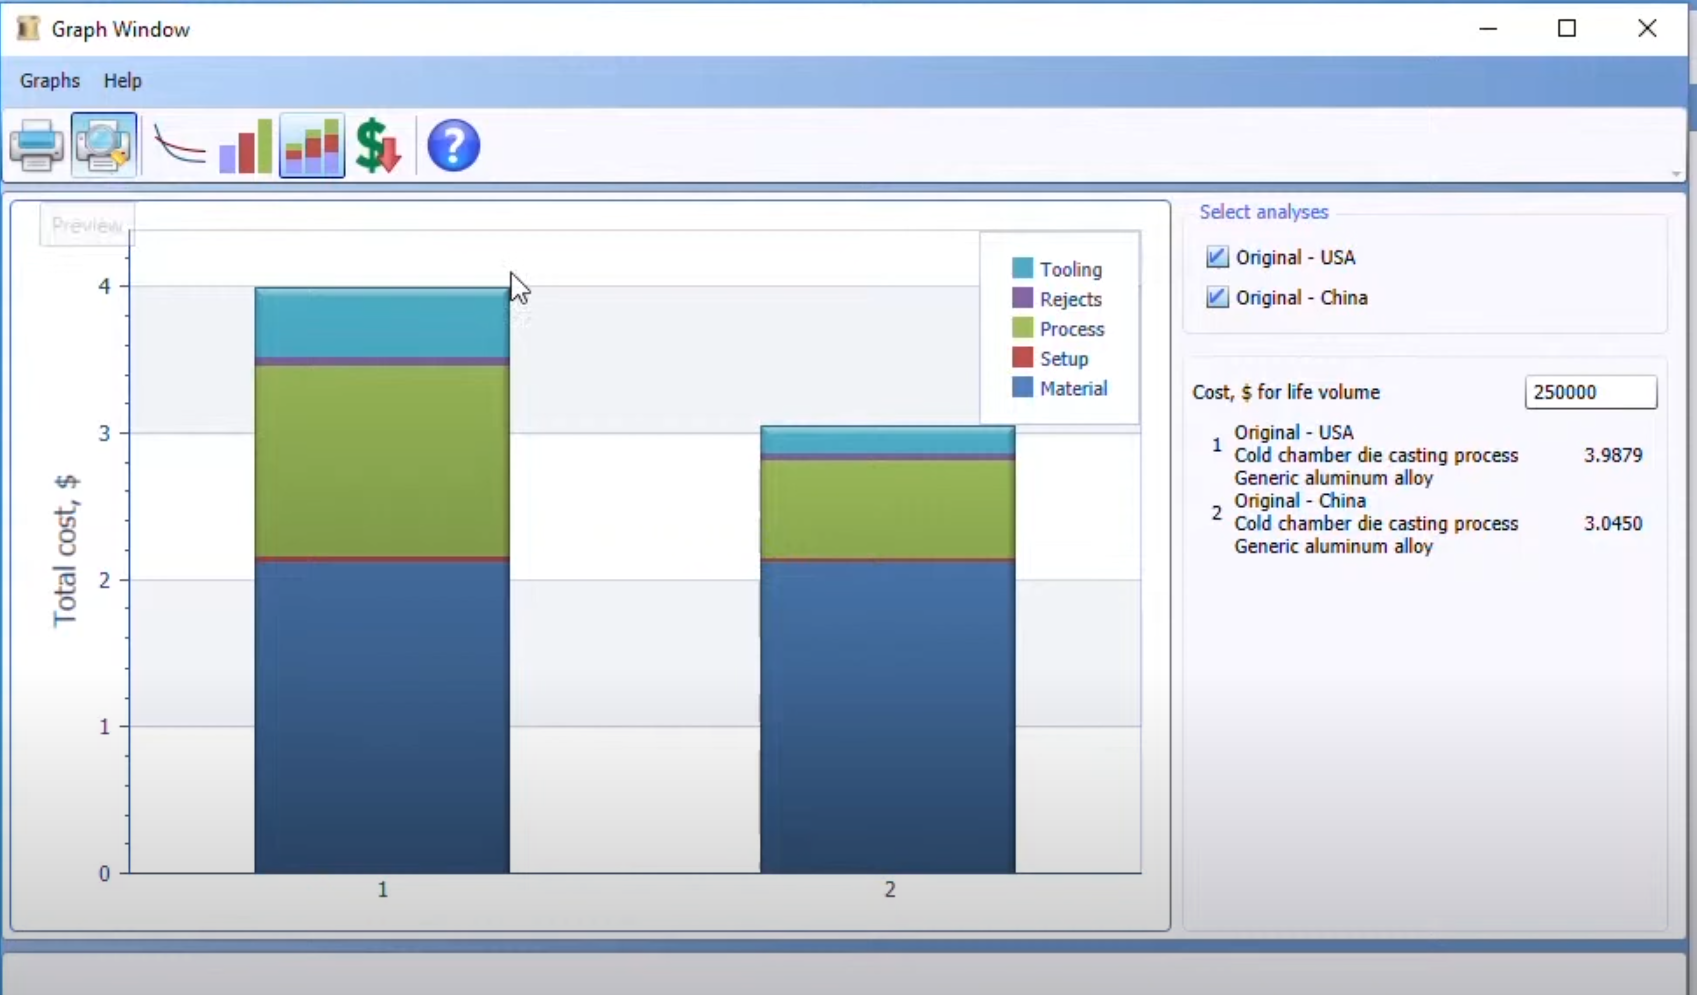
Task: Click the Rejects legend color swatch
Action: (x=1022, y=298)
